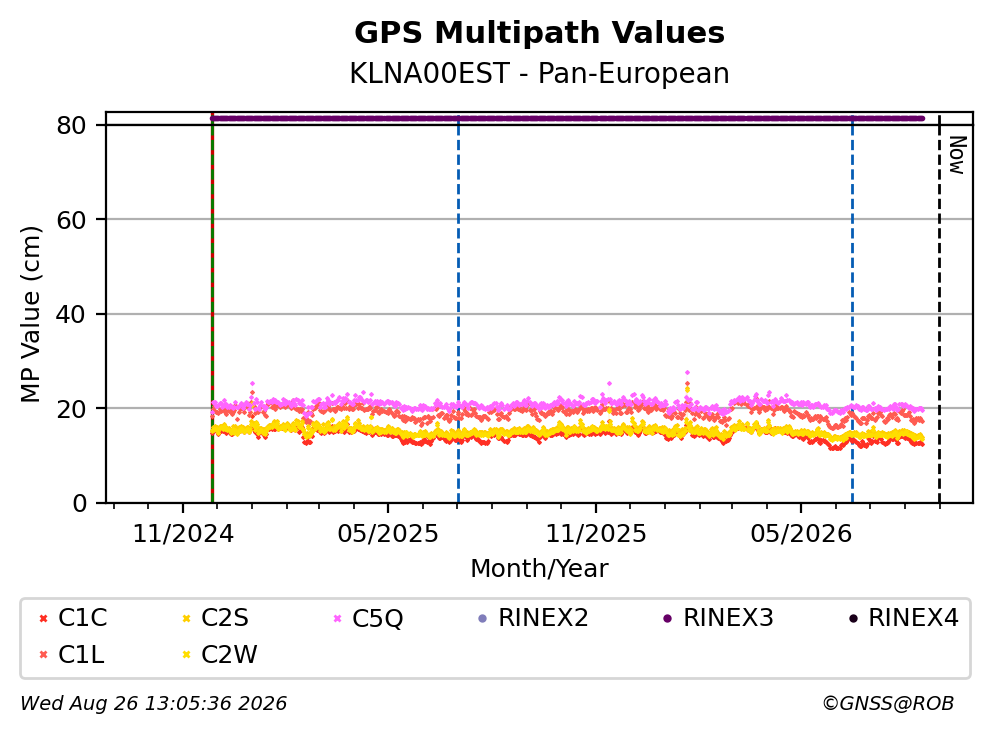Click the Now dashed line label

pyautogui.click(x=957, y=155)
